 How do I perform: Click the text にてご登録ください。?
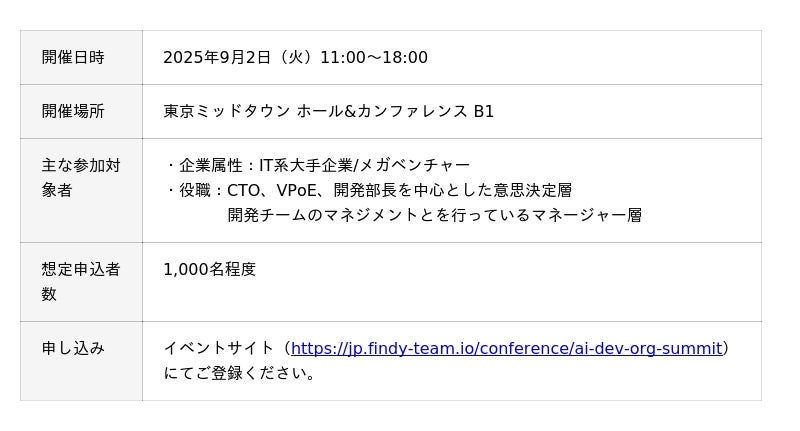coord(239,373)
